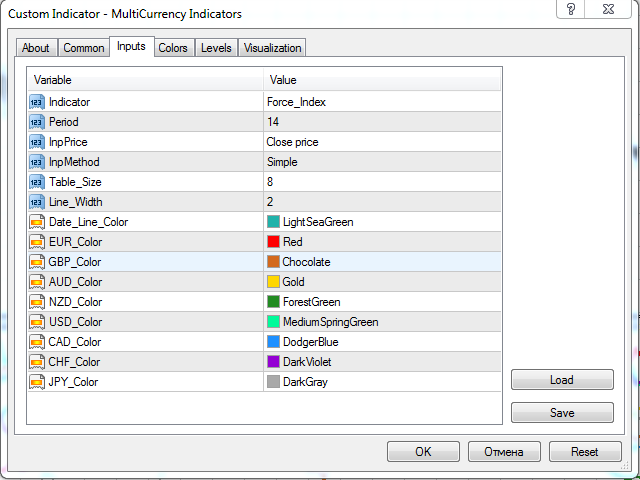Click the icon beside the Indicator variable
This screenshot has height=480, width=640.
click(37, 102)
